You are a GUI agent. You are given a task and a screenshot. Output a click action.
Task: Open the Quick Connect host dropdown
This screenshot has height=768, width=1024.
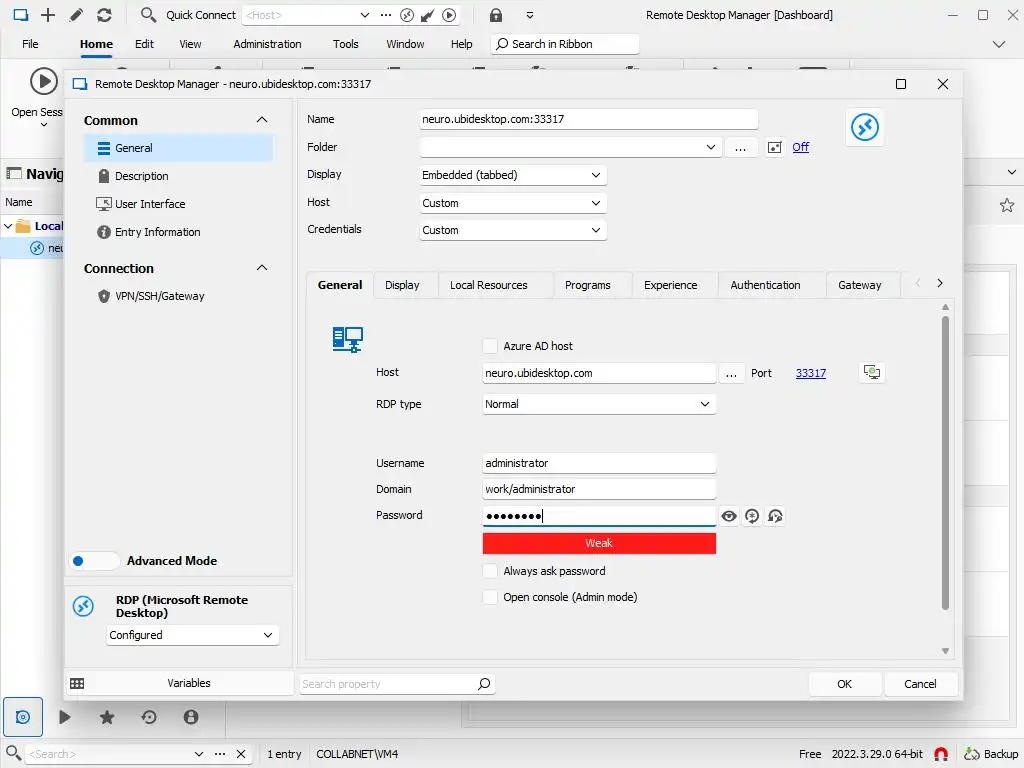(364, 14)
